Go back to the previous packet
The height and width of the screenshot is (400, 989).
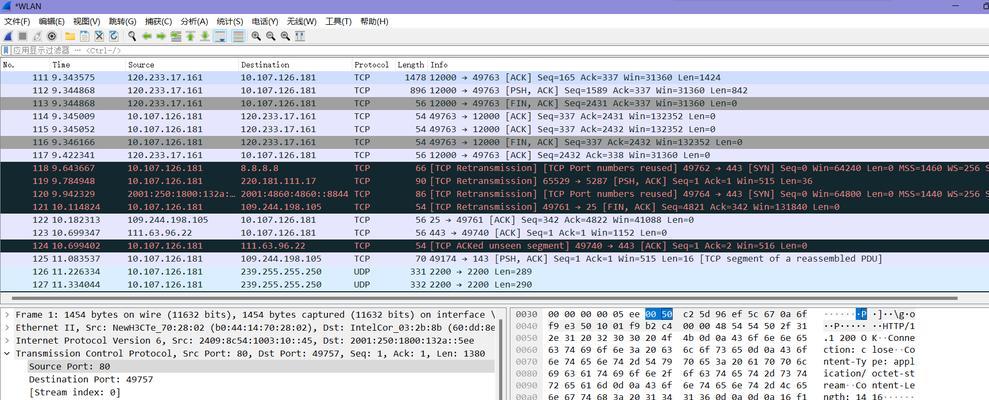point(146,36)
